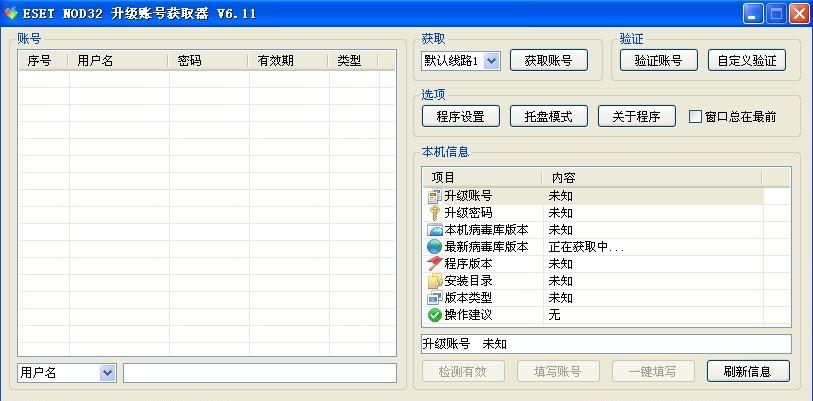The width and height of the screenshot is (813, 401).
Task: Click the 获取账号 button
Action: click(549, 60)
